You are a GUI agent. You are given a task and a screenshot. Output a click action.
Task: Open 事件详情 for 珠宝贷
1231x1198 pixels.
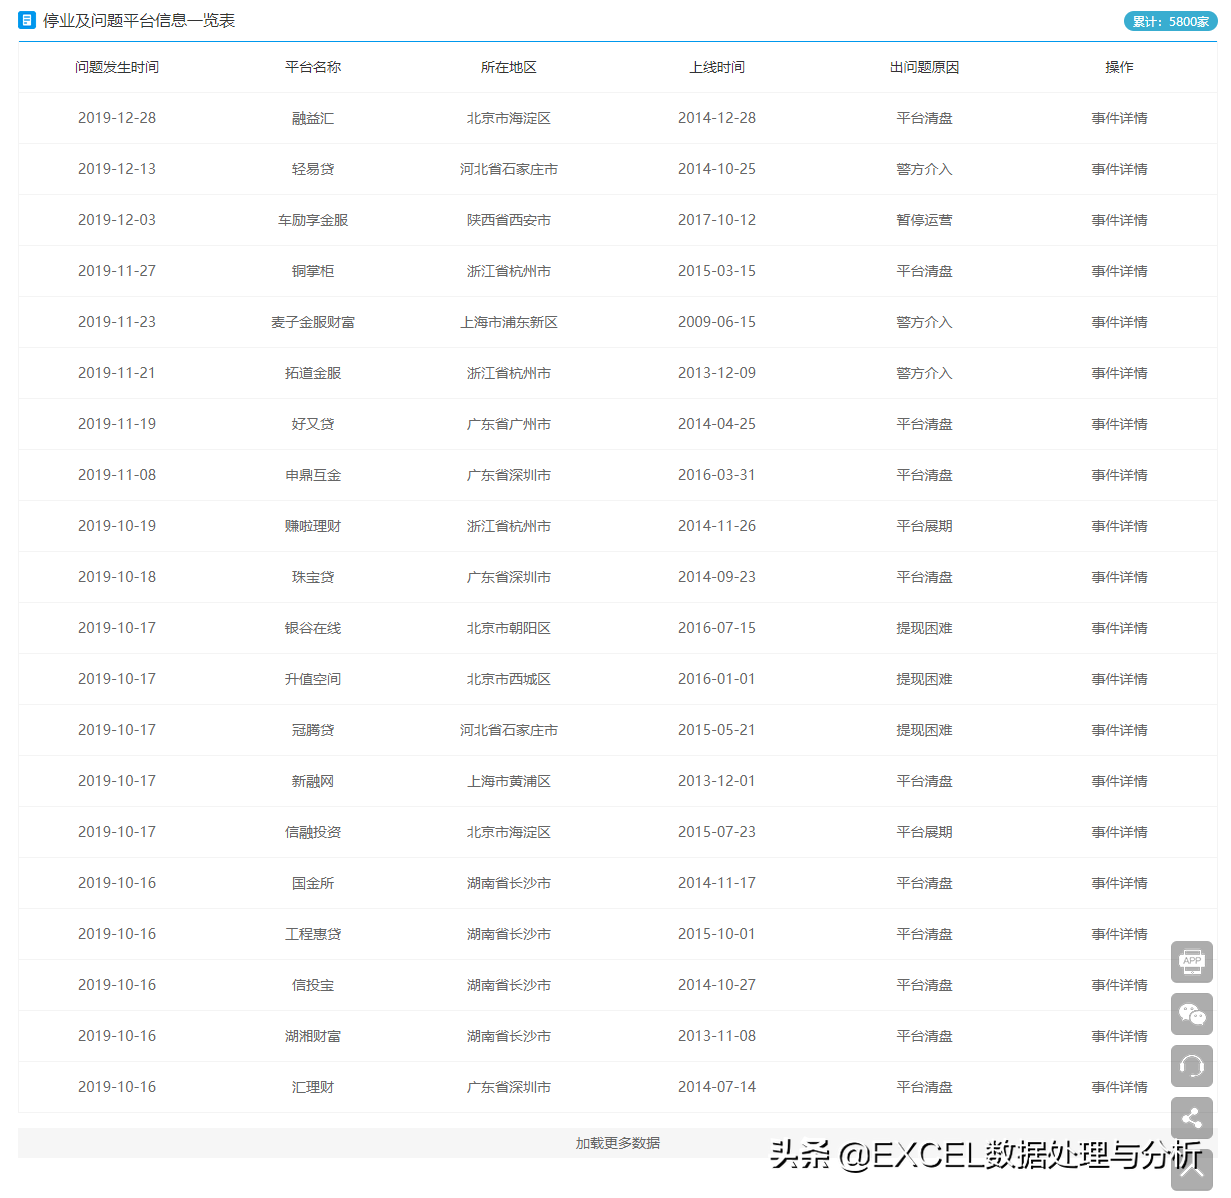coord(1119,577)
